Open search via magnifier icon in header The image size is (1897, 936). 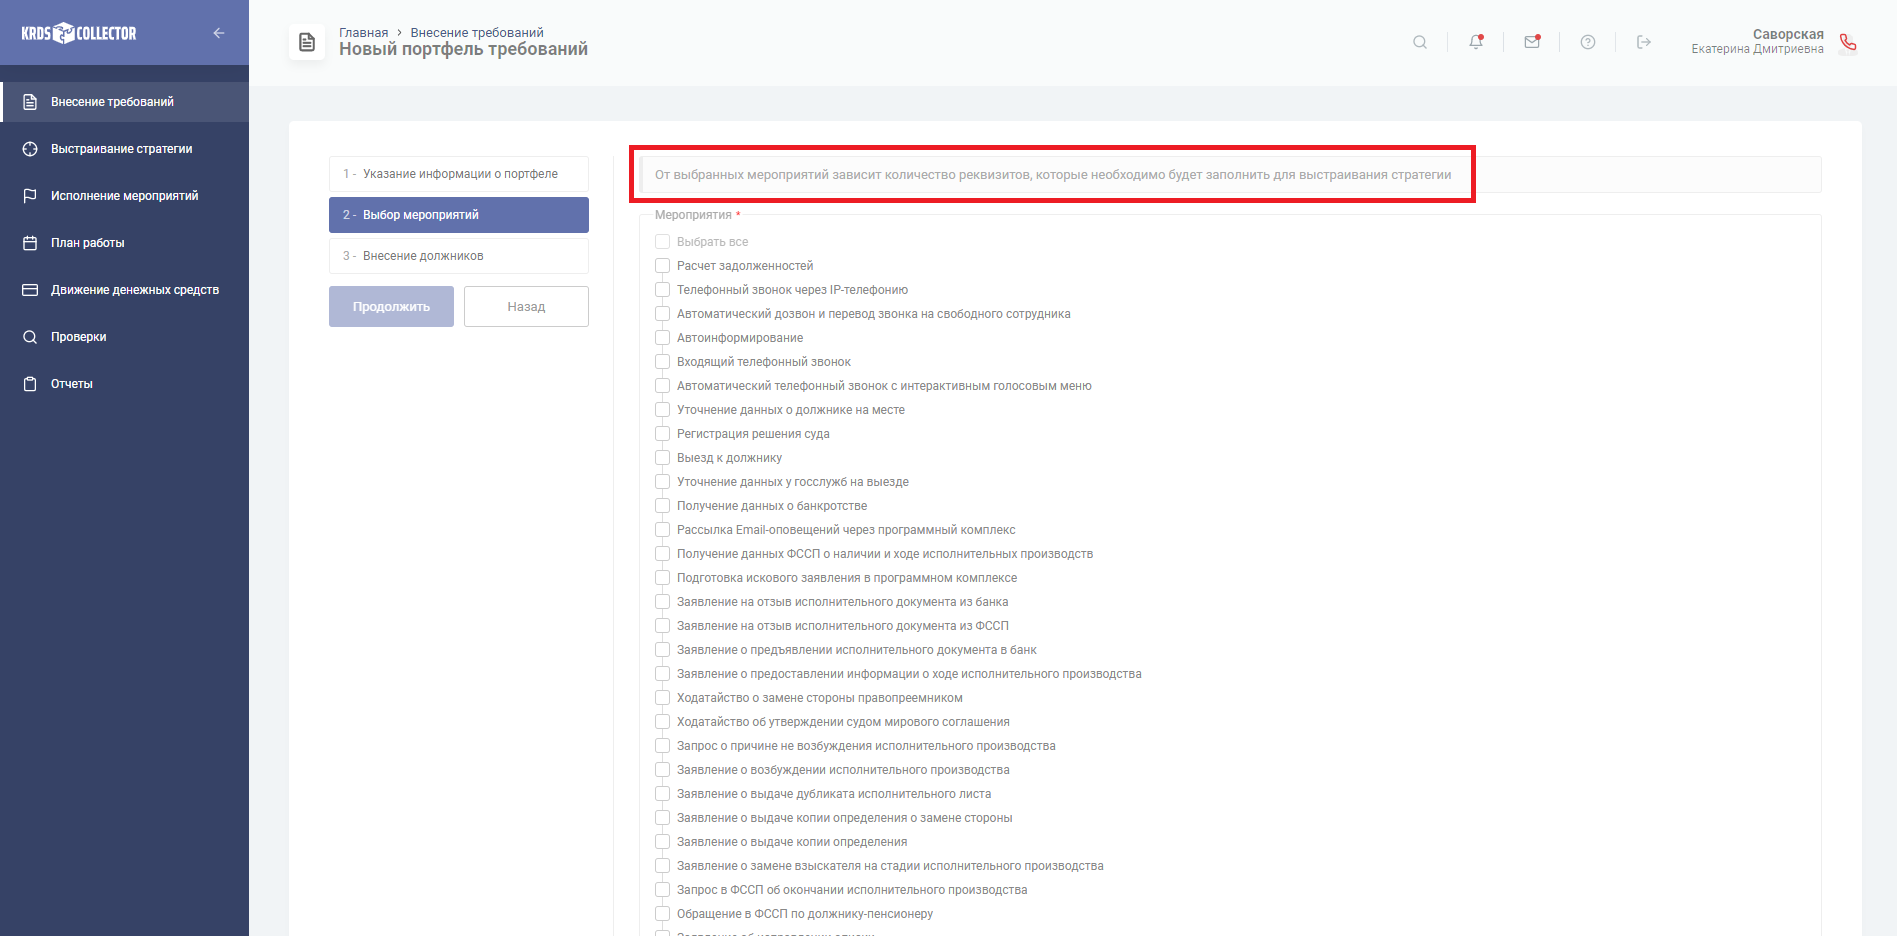pos(1419,42)
